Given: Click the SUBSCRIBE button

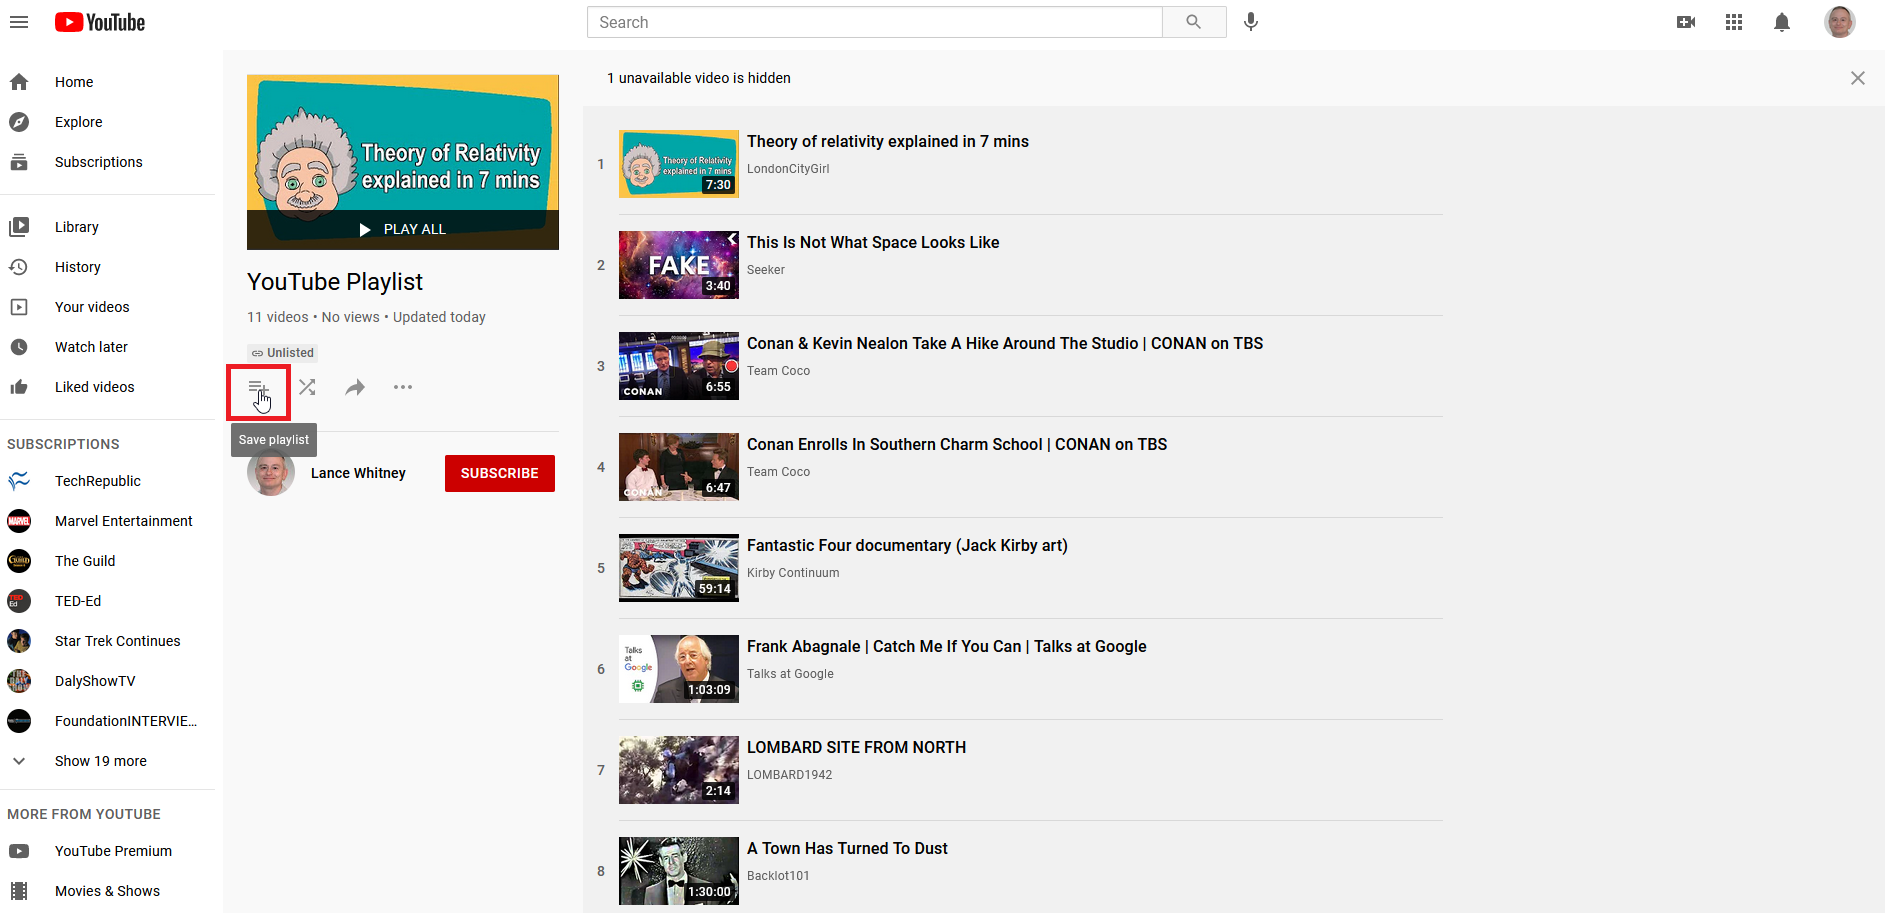Looking at the screenshot, I should coord(500,473).
